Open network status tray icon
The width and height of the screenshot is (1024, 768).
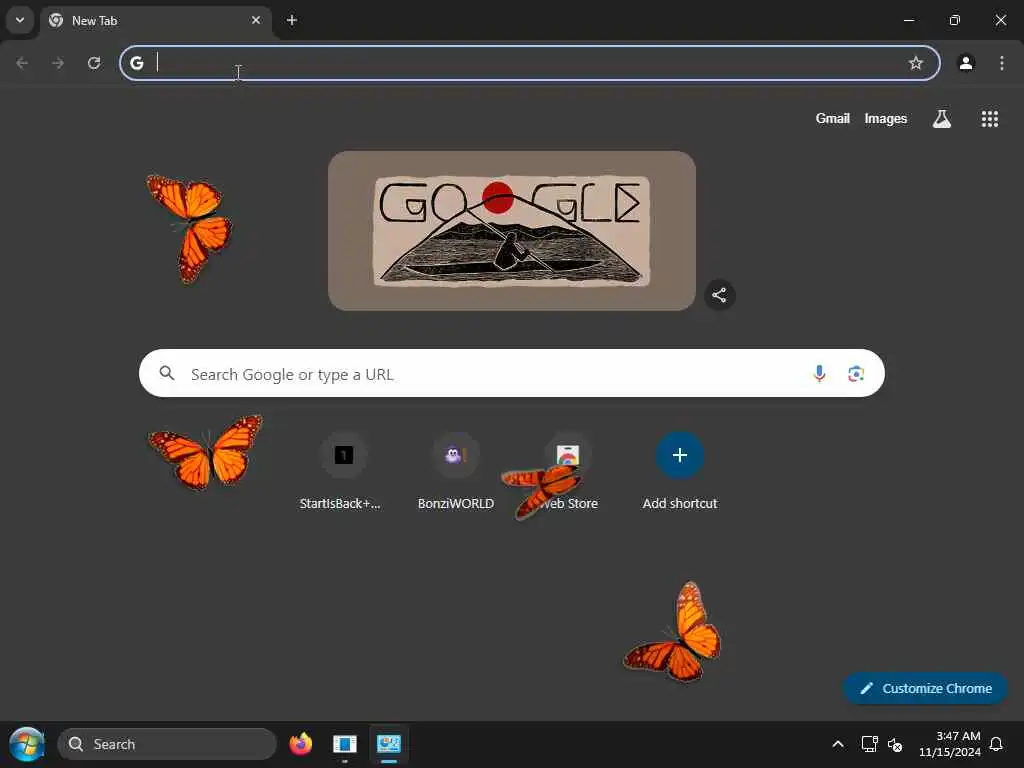click(869, 744)
